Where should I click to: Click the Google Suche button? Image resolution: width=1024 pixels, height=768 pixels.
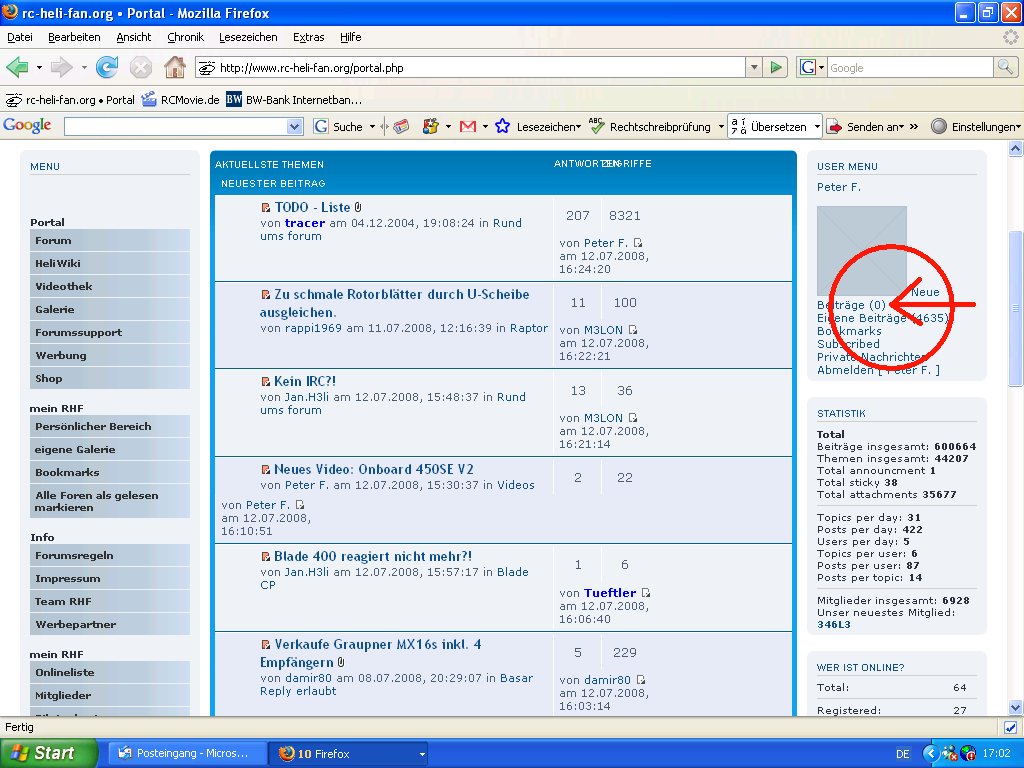[338, 127]
